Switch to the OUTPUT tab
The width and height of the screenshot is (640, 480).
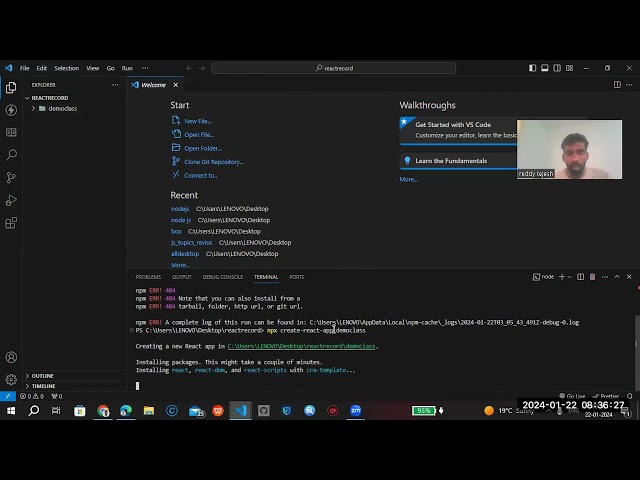click(x=182, y=277)
